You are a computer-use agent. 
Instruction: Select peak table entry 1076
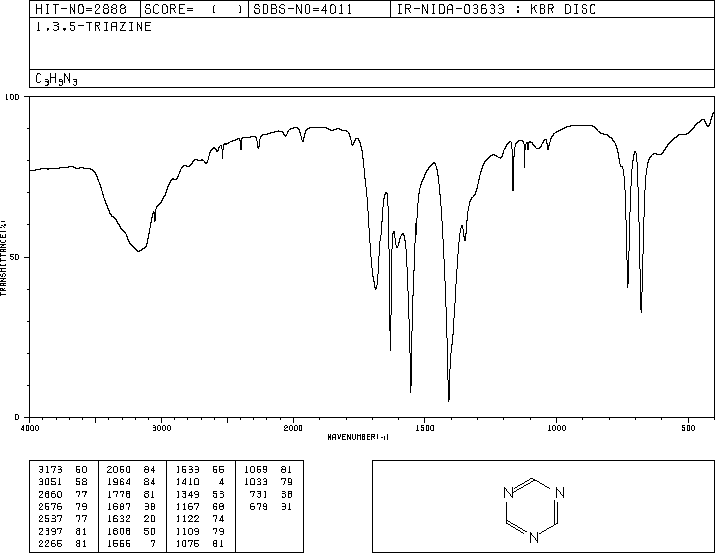coord(200,544)
